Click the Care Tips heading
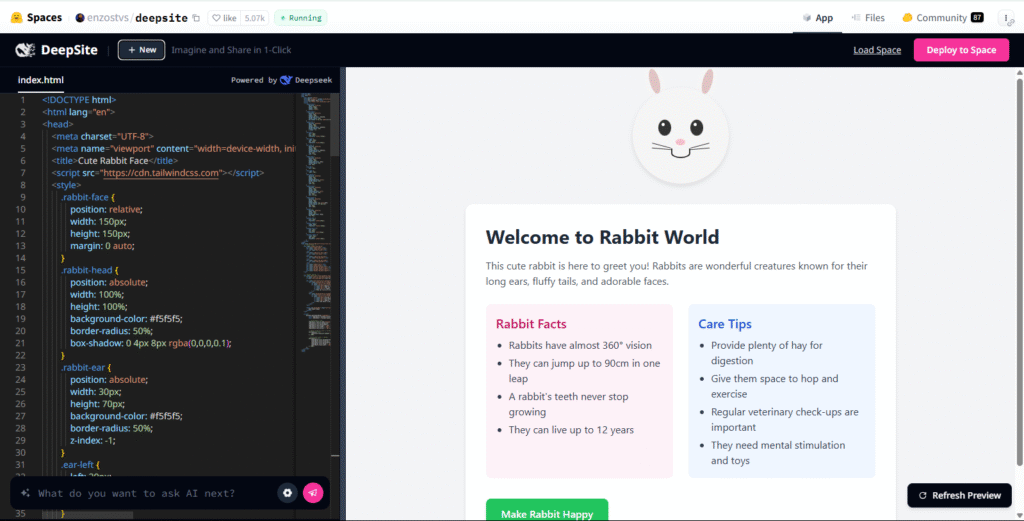 (725, 324)
